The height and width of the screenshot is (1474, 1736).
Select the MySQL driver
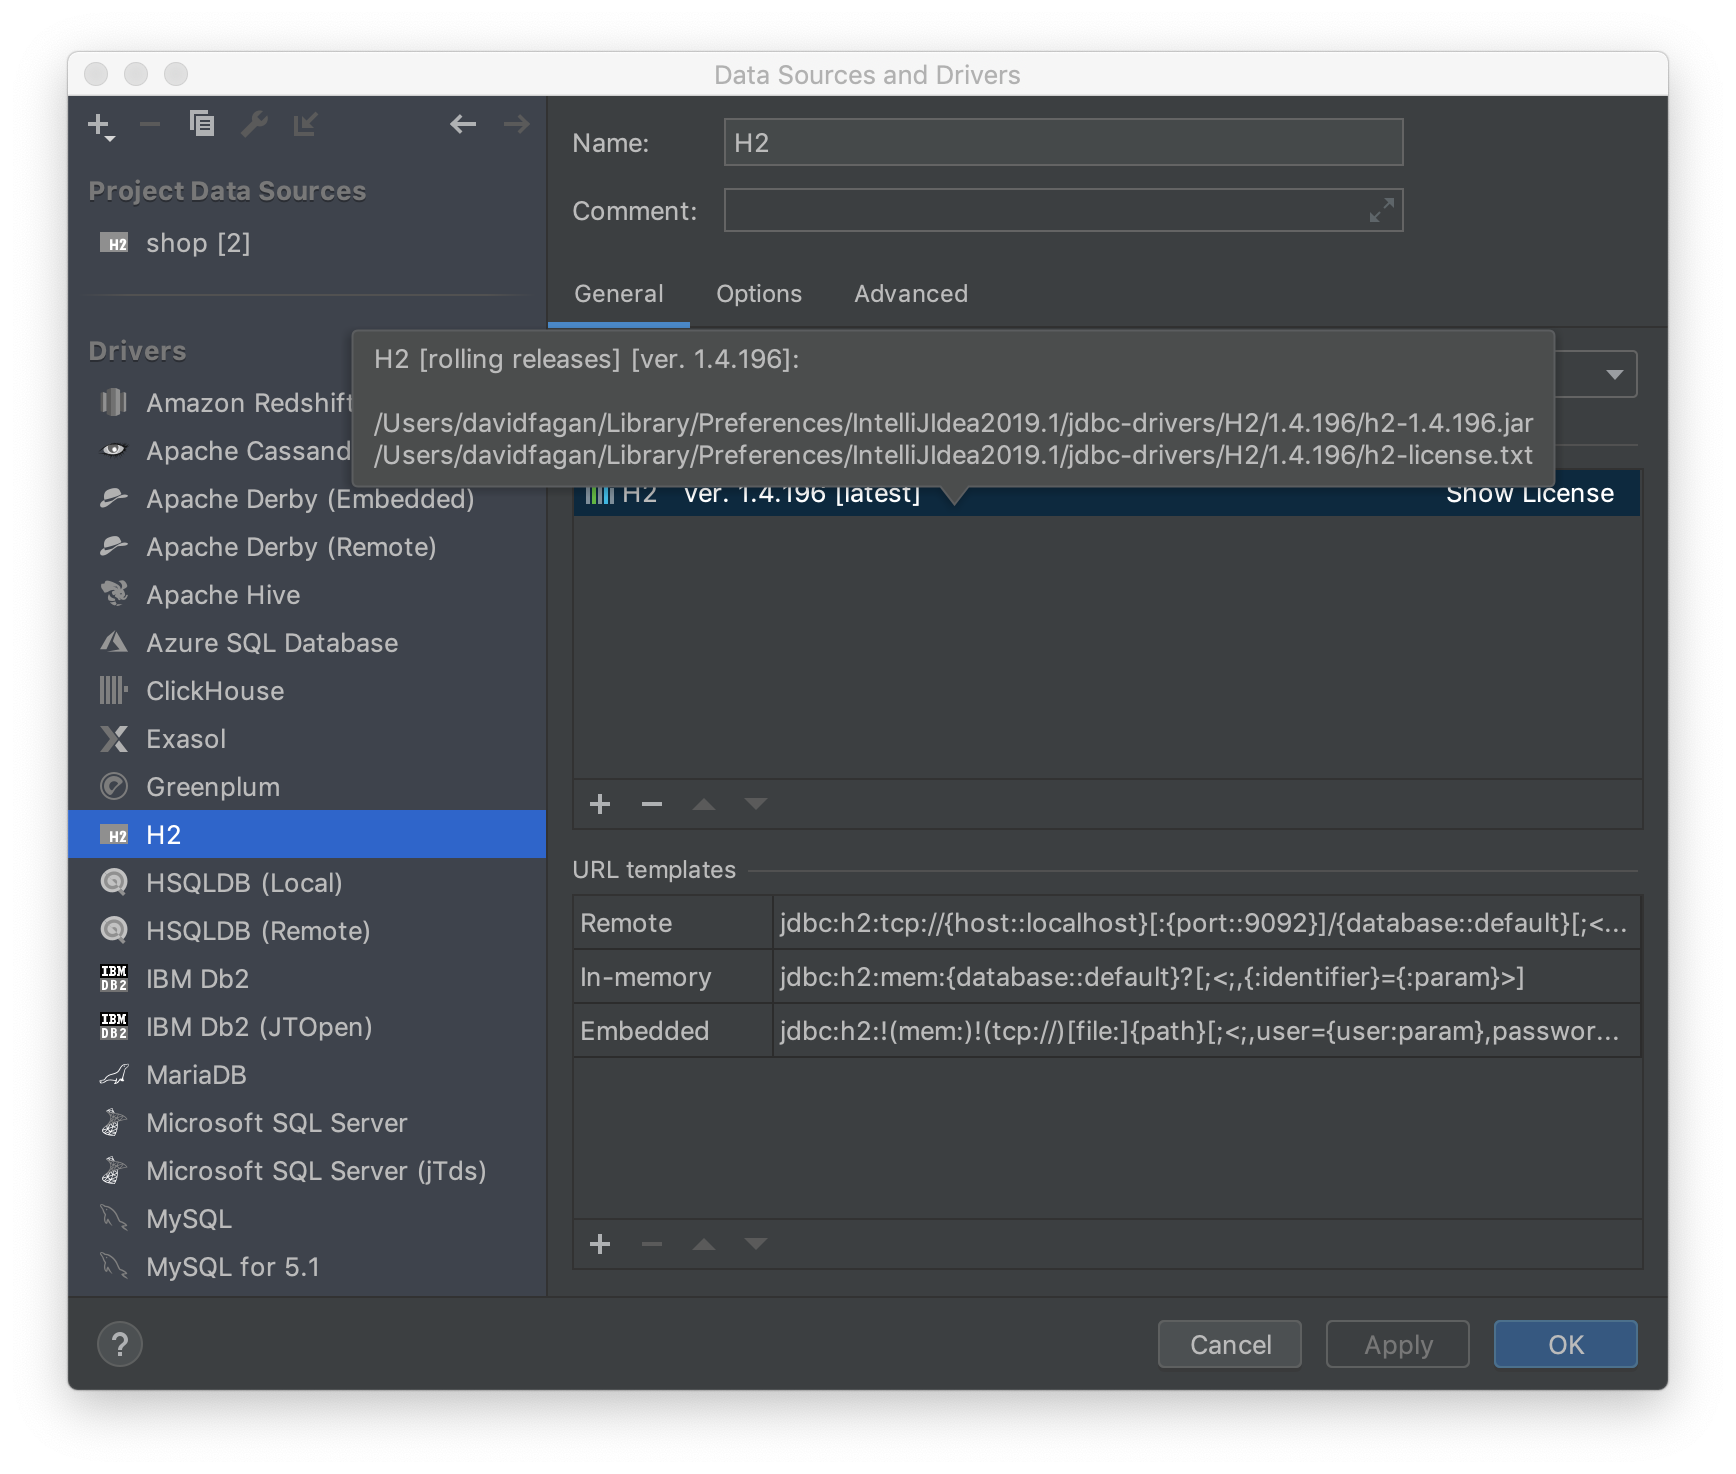coord(307,1219)
